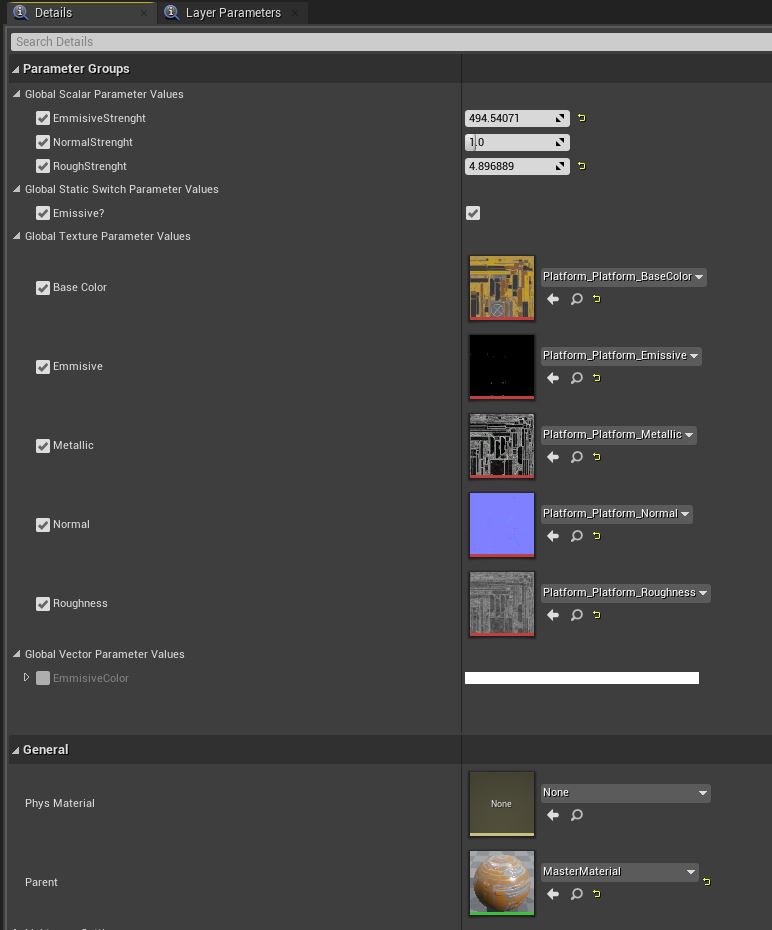Image resolution: width=772 pixels, height=930 pixels.
Task: Open Platform_Platform_Metallic asset dropdown
Action: coord(618,434)
